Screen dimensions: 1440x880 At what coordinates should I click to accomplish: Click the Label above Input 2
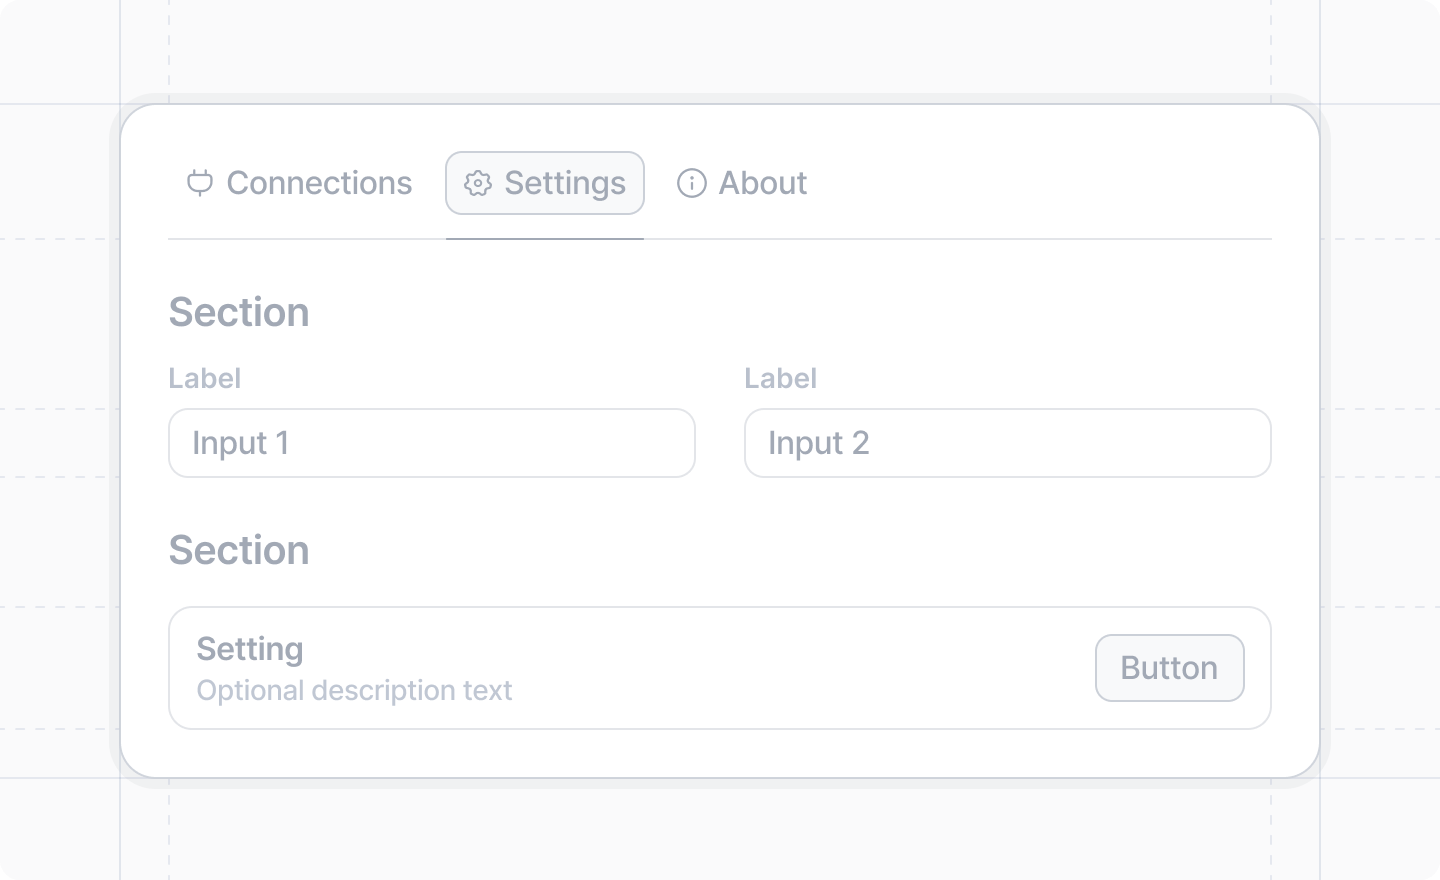781,378
